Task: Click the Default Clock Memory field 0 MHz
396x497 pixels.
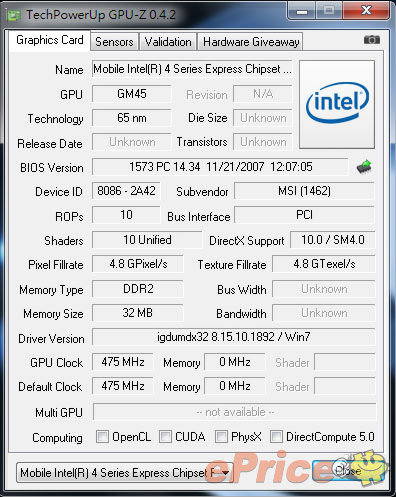Action: (235, 386)
